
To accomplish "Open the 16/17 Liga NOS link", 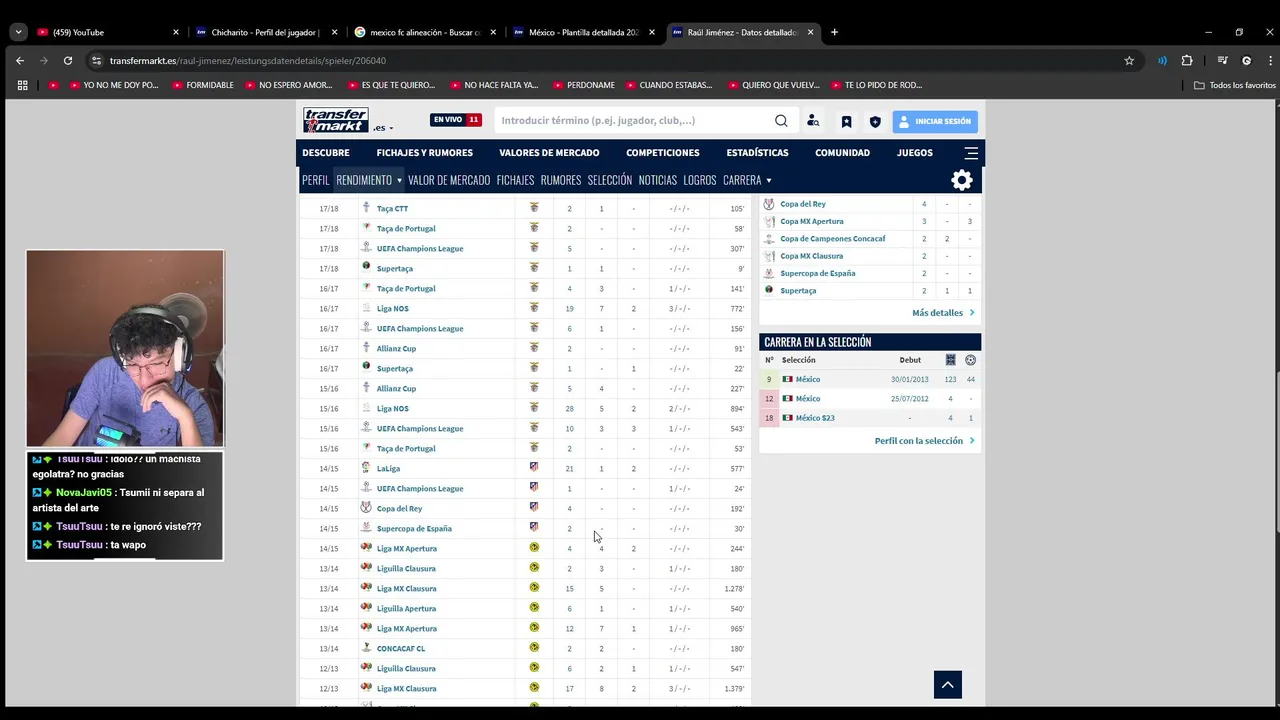I will (393, 308).
